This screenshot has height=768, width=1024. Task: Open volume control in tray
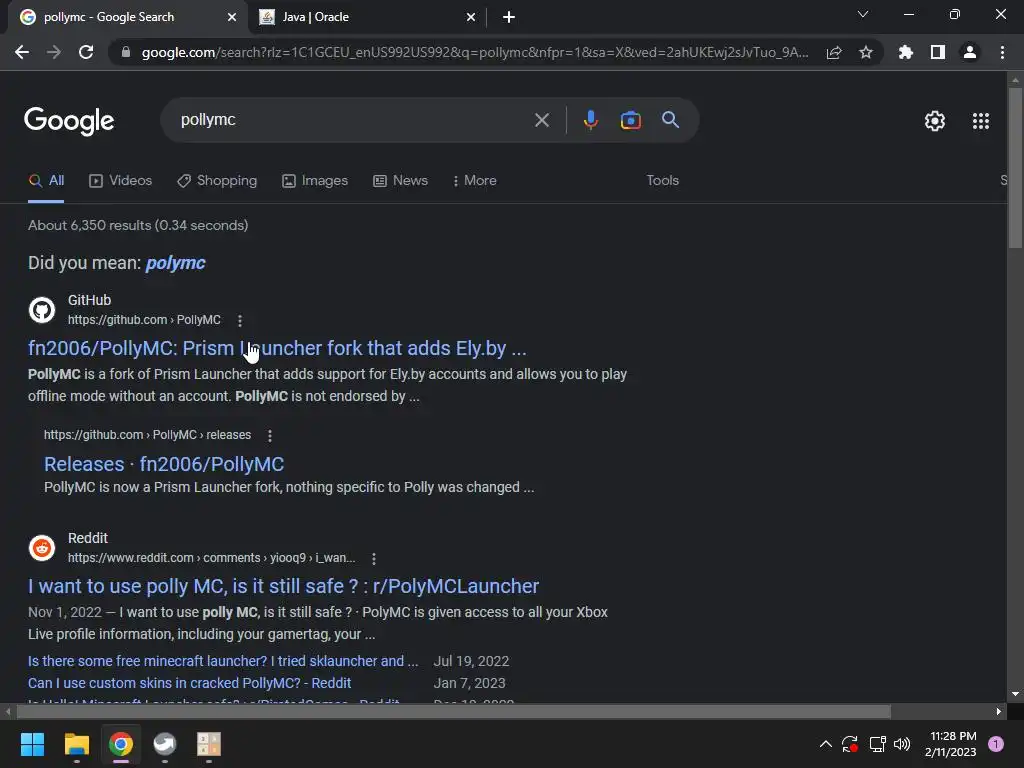(x=902, y=744)
